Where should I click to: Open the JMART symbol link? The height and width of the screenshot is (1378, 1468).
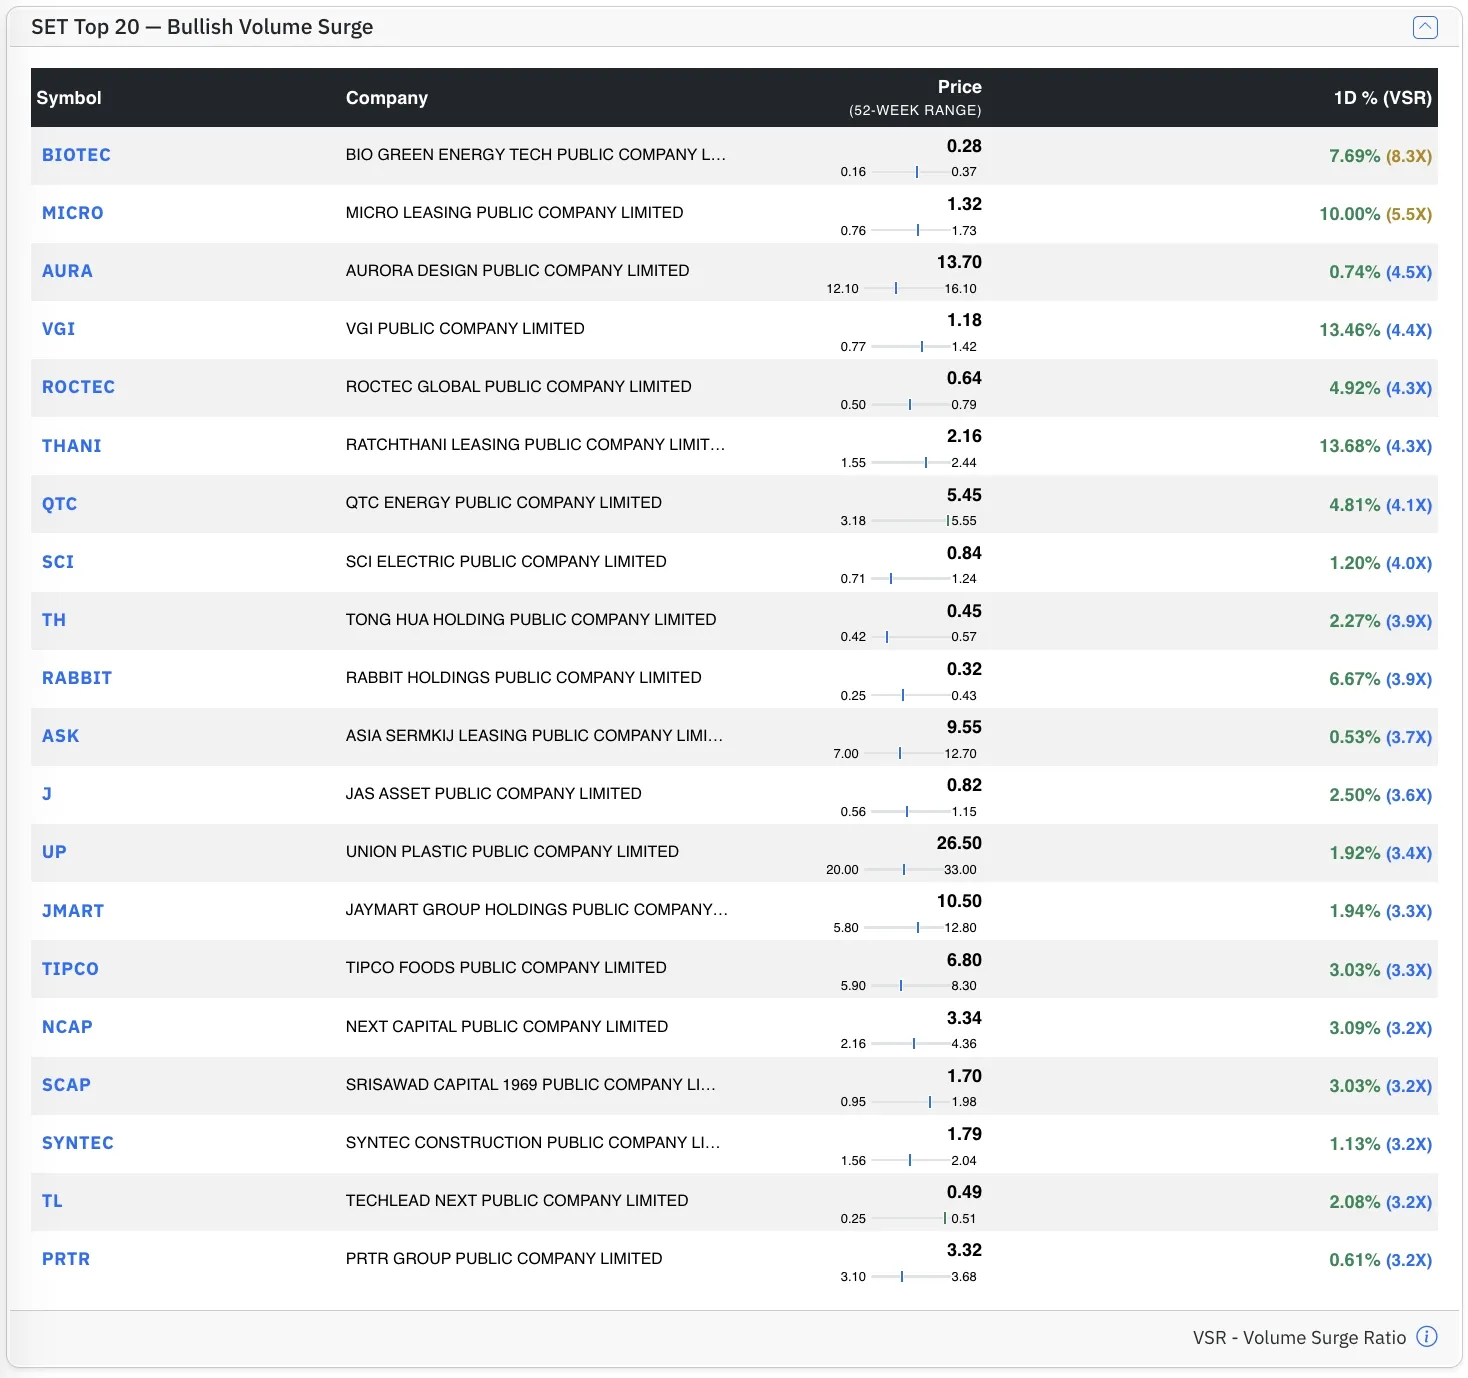(x=73, y=911)
